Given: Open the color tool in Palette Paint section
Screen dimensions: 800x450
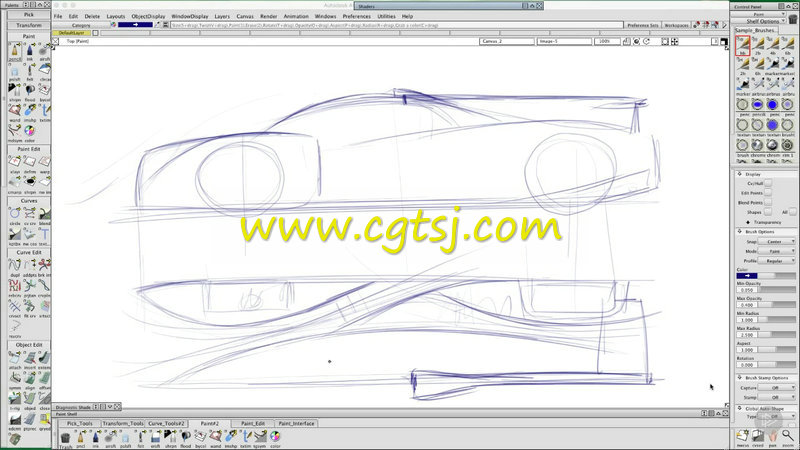Looking at the screenshot, I should 30,133.
